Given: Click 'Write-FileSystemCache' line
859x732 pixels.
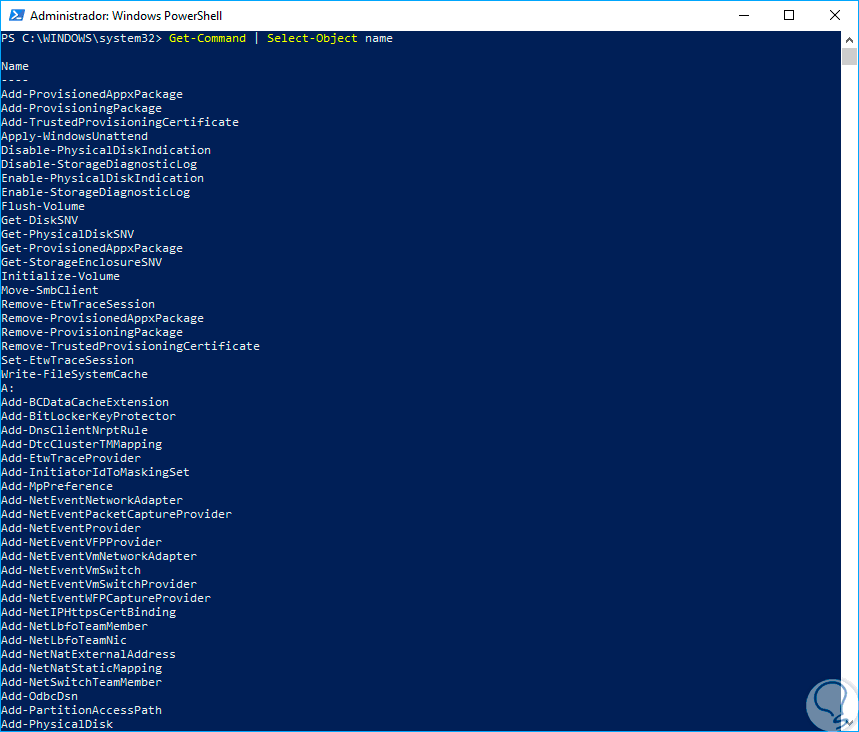Looking at the screenshot, I should pos(75,374).
